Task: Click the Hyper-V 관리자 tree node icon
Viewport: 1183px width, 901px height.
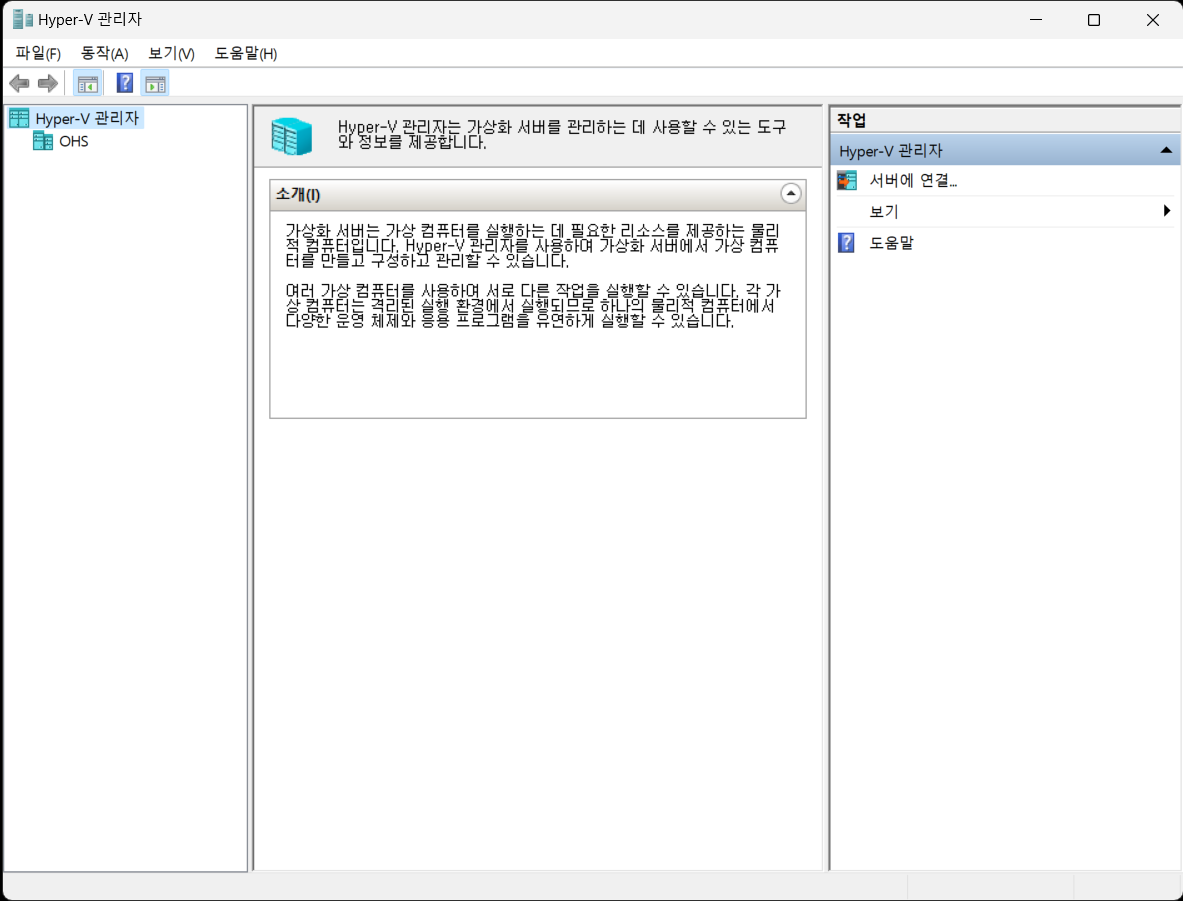Action: (19, 118)
